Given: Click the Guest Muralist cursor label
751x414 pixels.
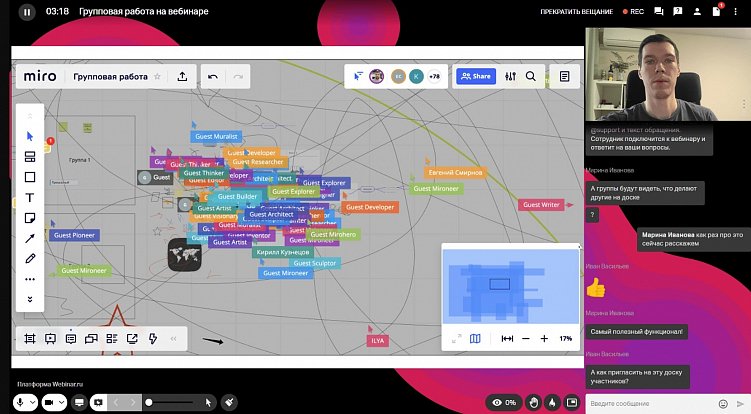Looking at the screenshot, I should [x=216, y=137].
